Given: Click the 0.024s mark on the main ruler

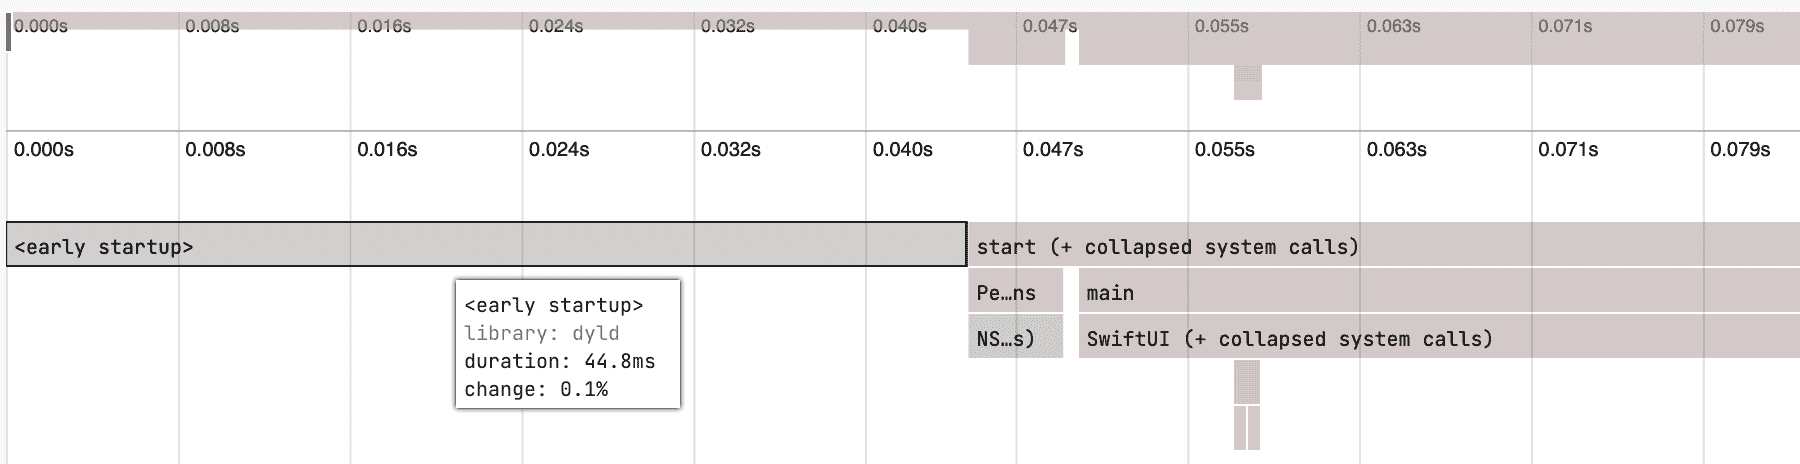Looking at the screenshot, I should 559,150.
